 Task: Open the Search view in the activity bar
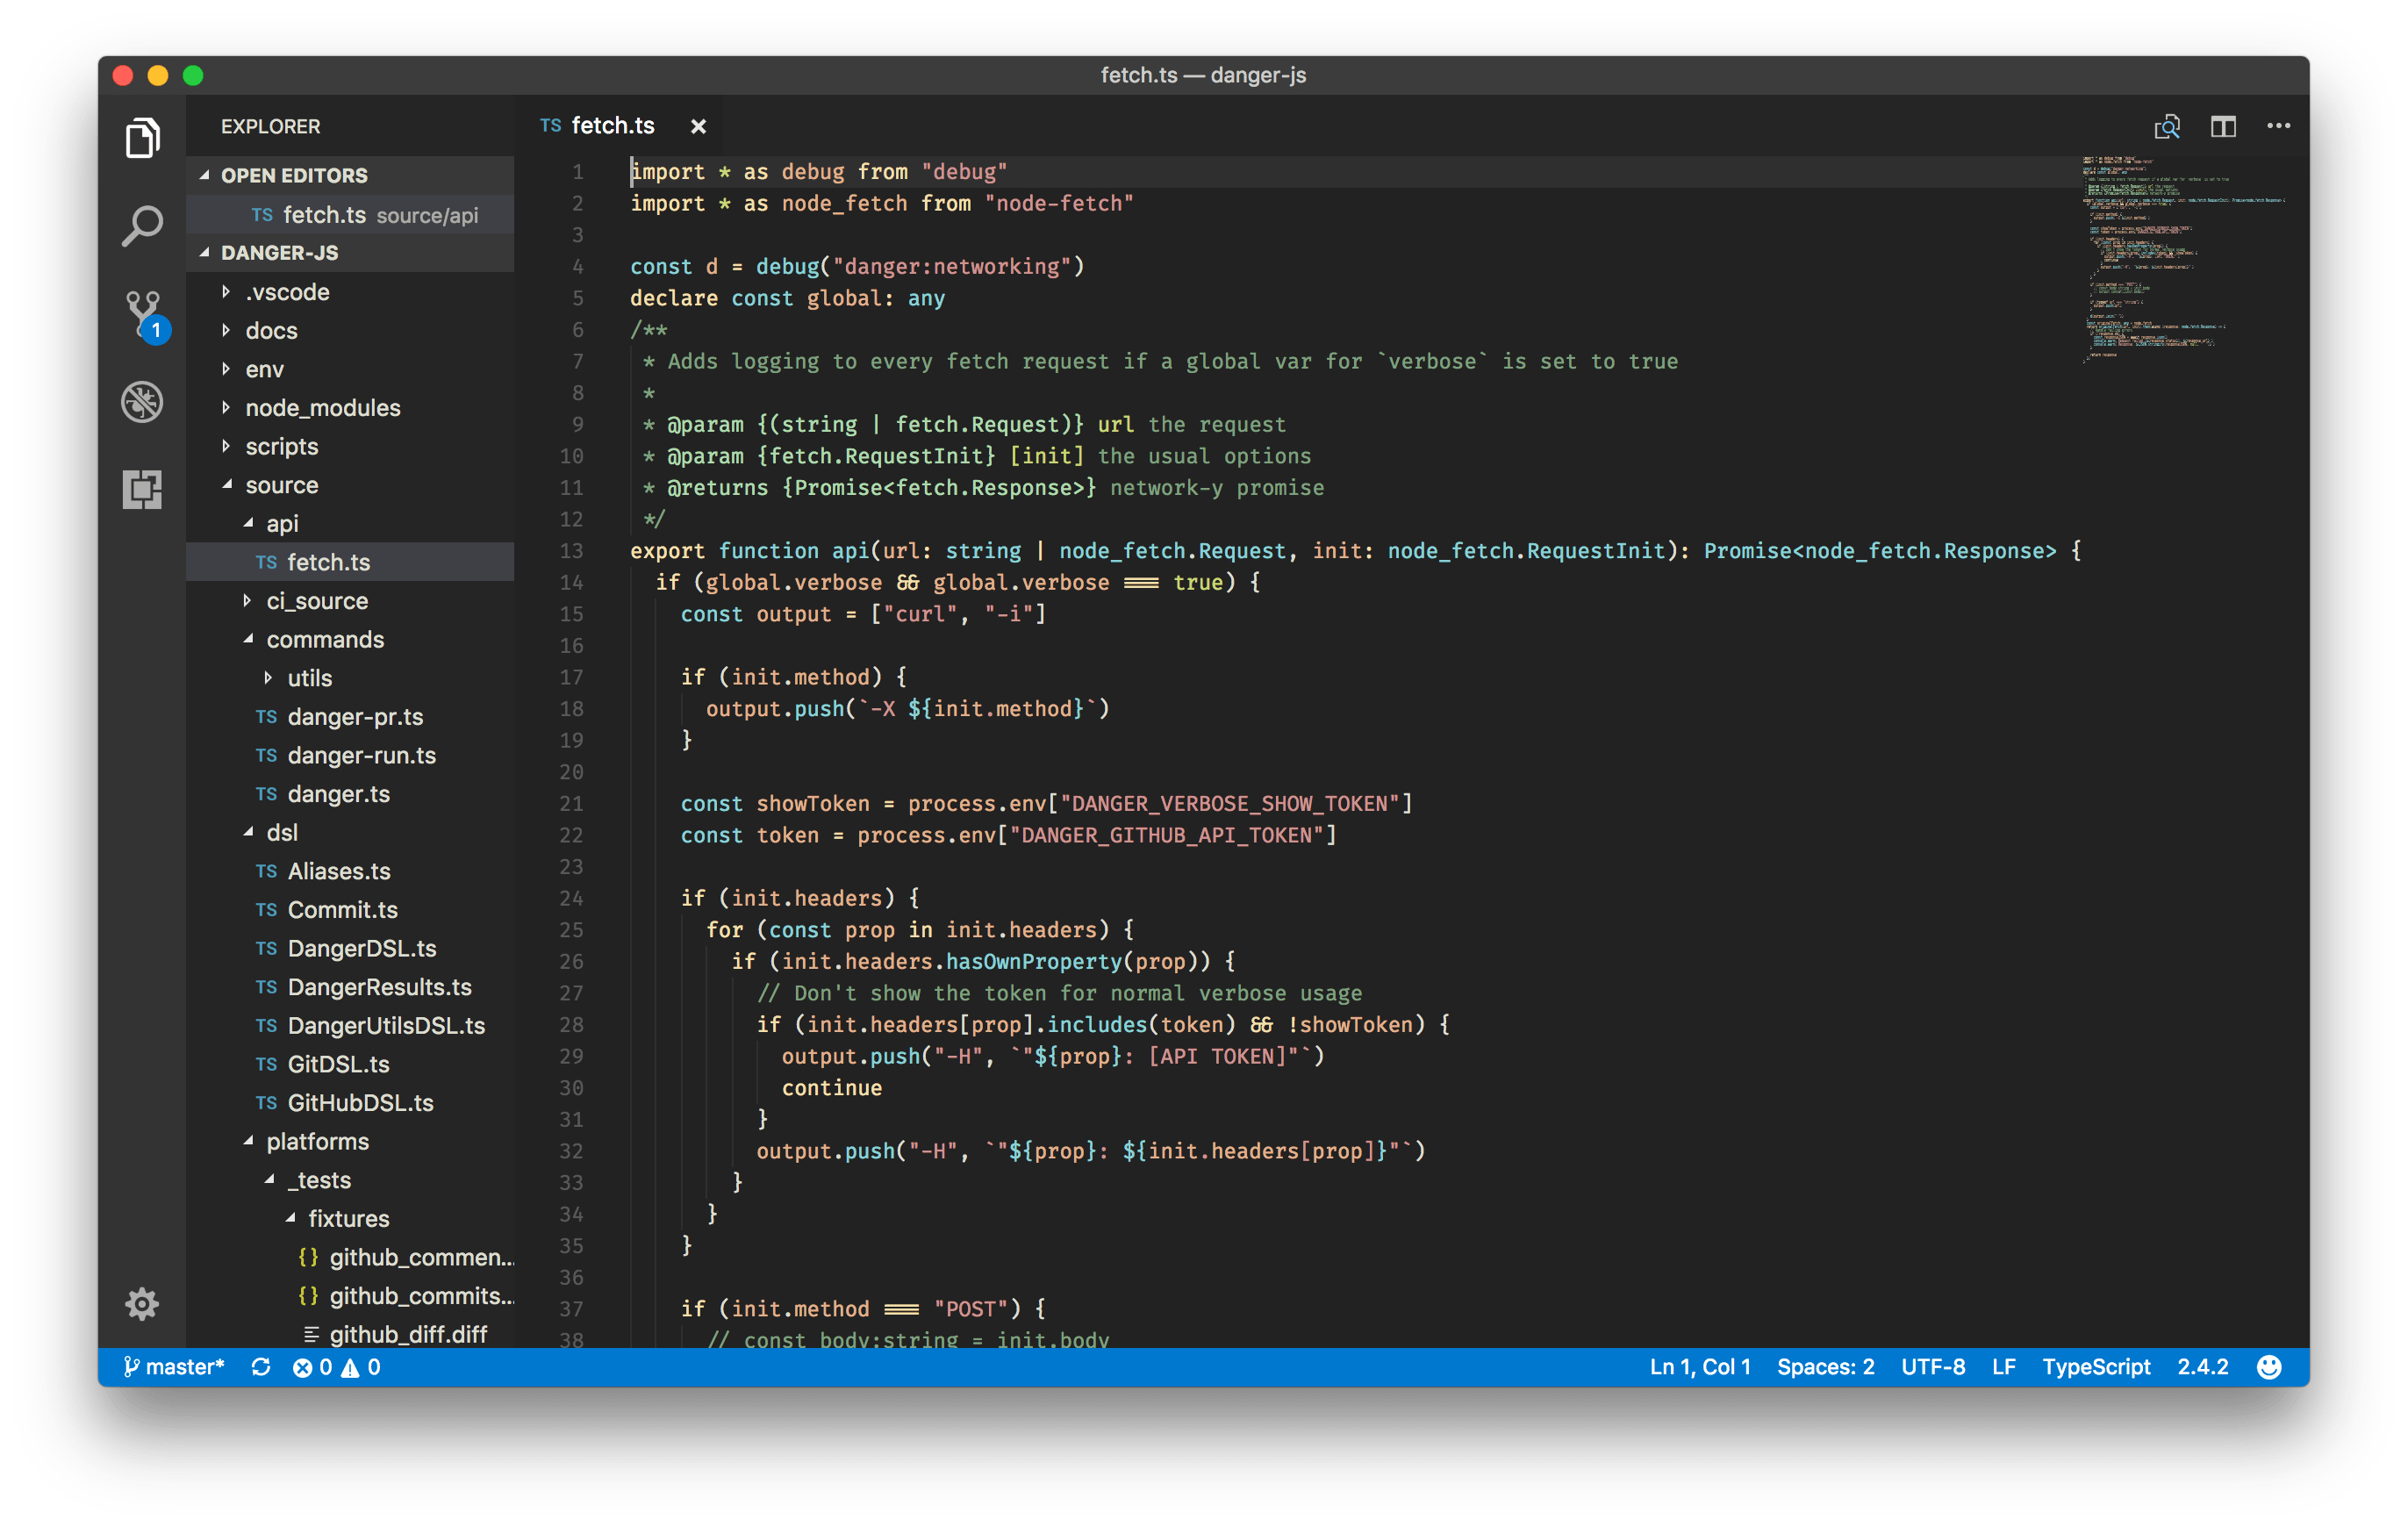point(142,225)
